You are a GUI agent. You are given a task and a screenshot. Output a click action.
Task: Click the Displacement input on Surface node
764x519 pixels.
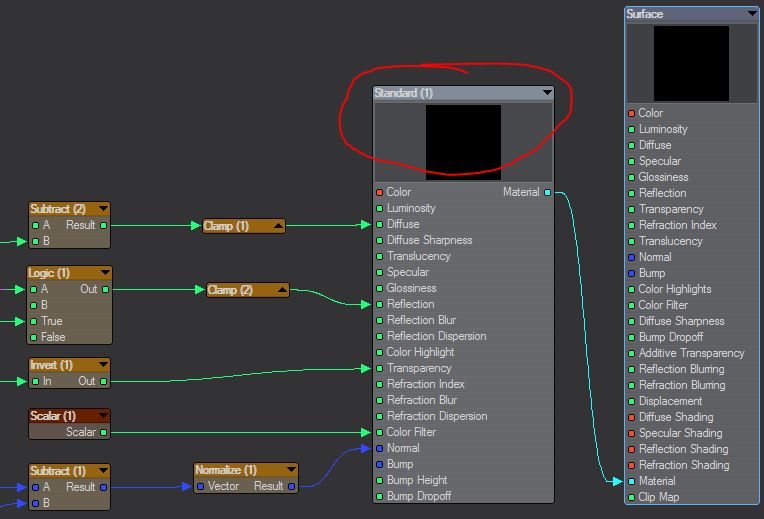[631, 401]
